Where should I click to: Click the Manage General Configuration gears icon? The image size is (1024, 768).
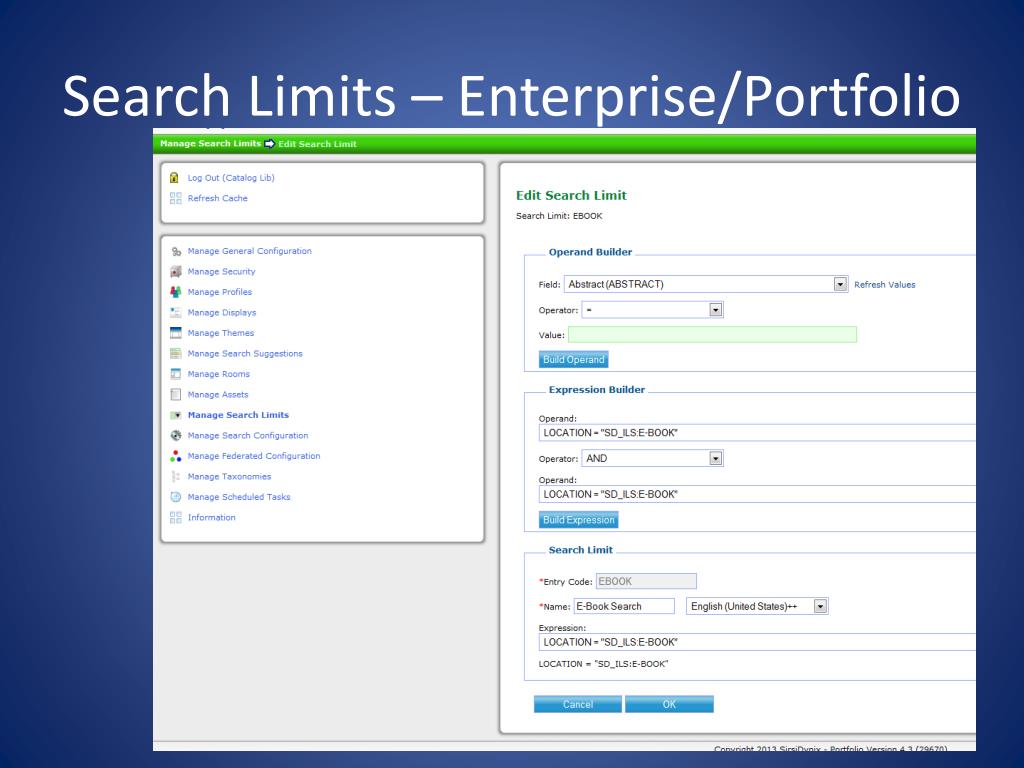point(176,251)
